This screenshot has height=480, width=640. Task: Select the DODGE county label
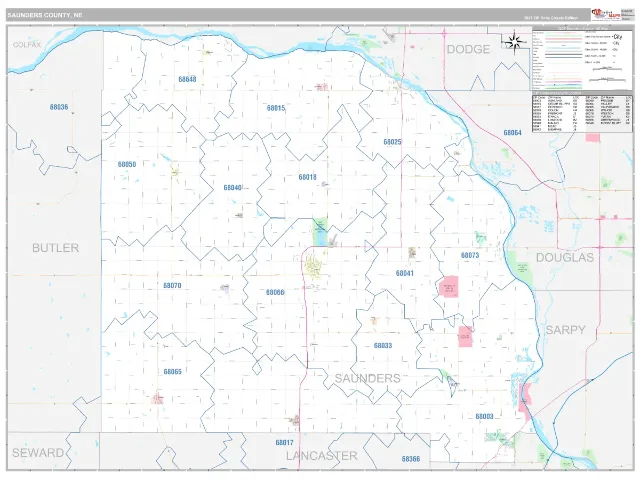(468, 49)
